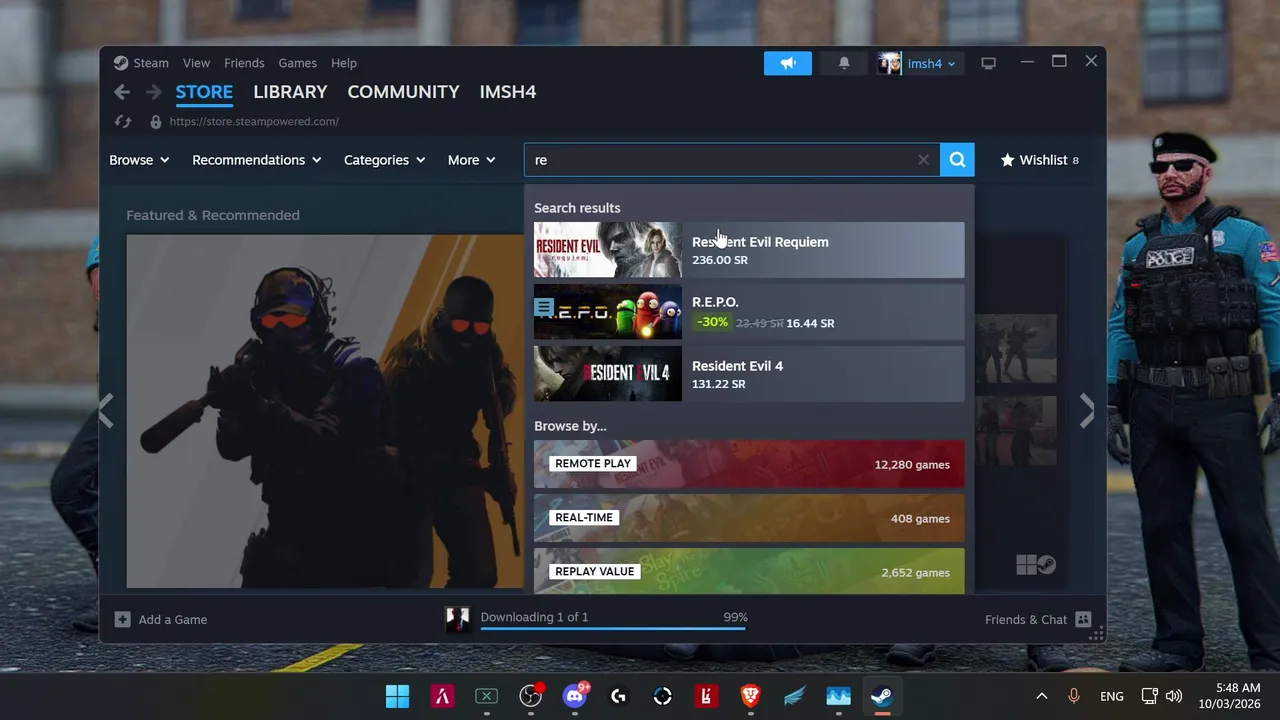This screenshot has width=1280, height=720.
Task: Open Brave browser from the taskbar
Action: click(x=750, y=696)
